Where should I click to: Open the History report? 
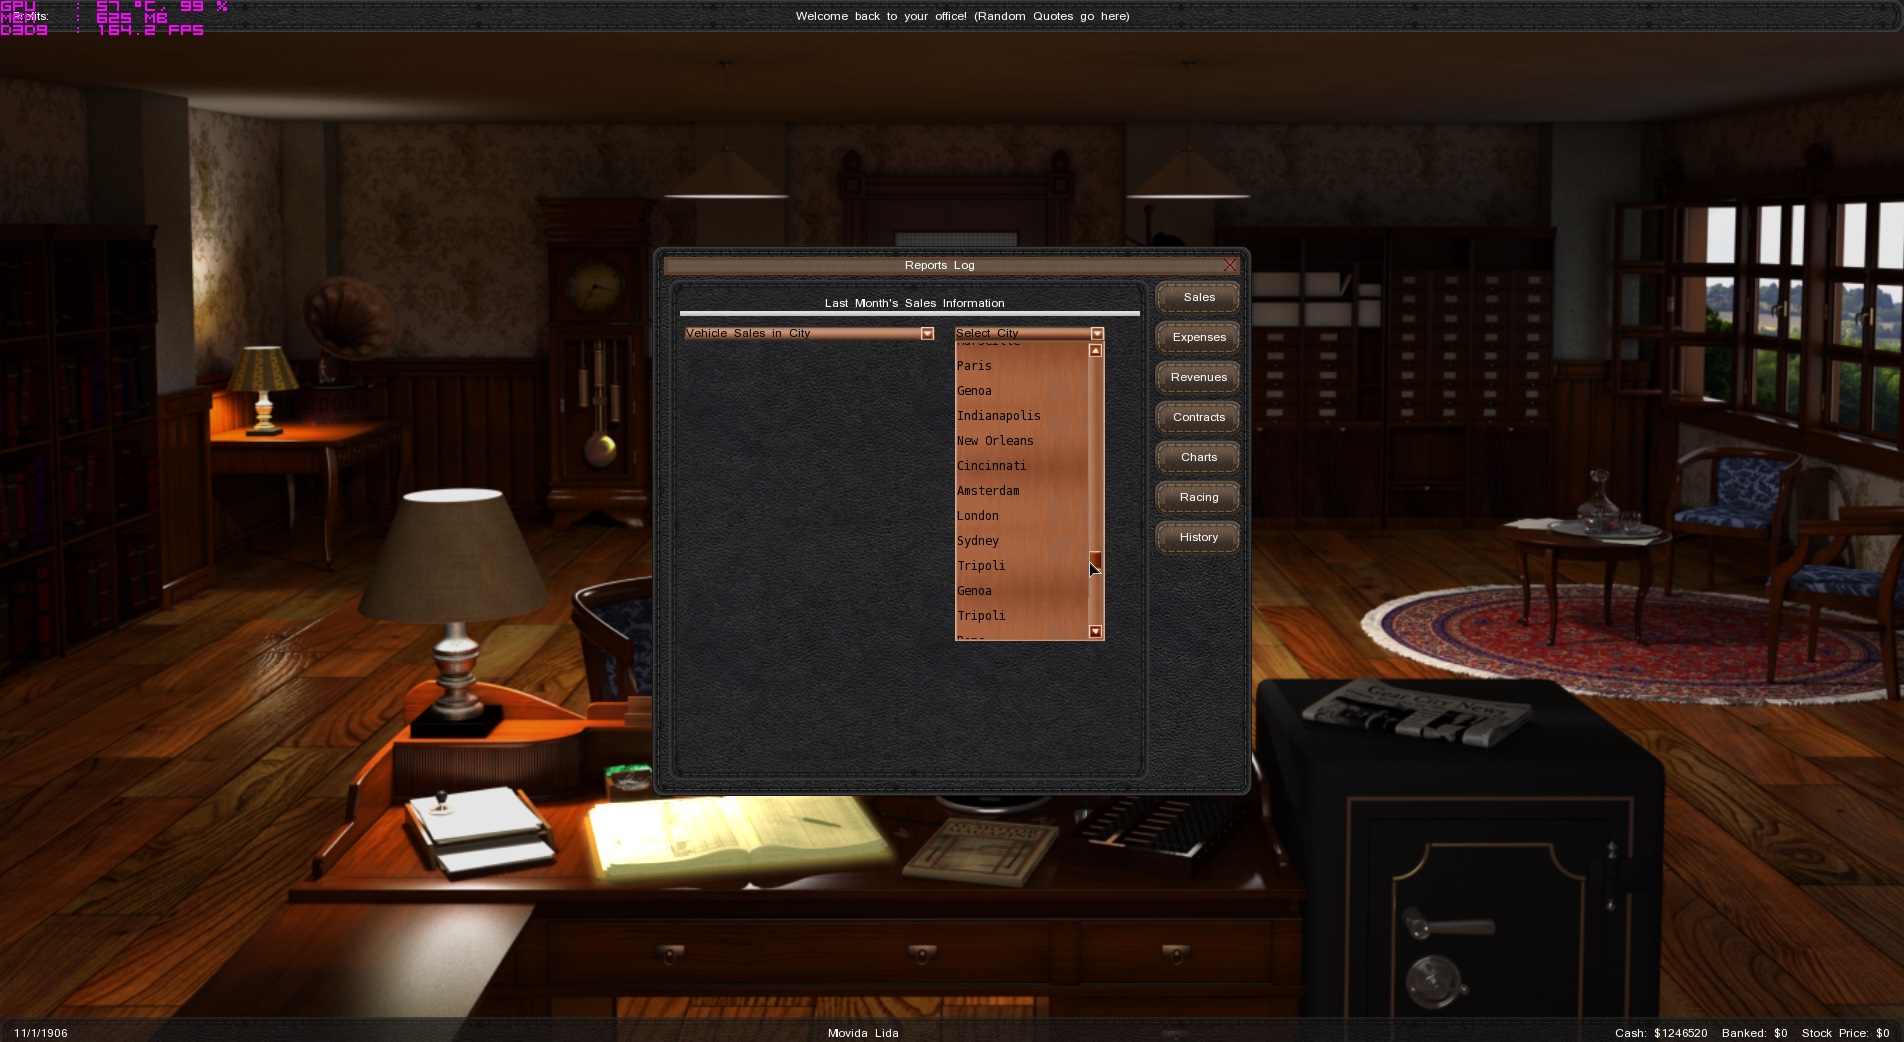pos(1198,537)
